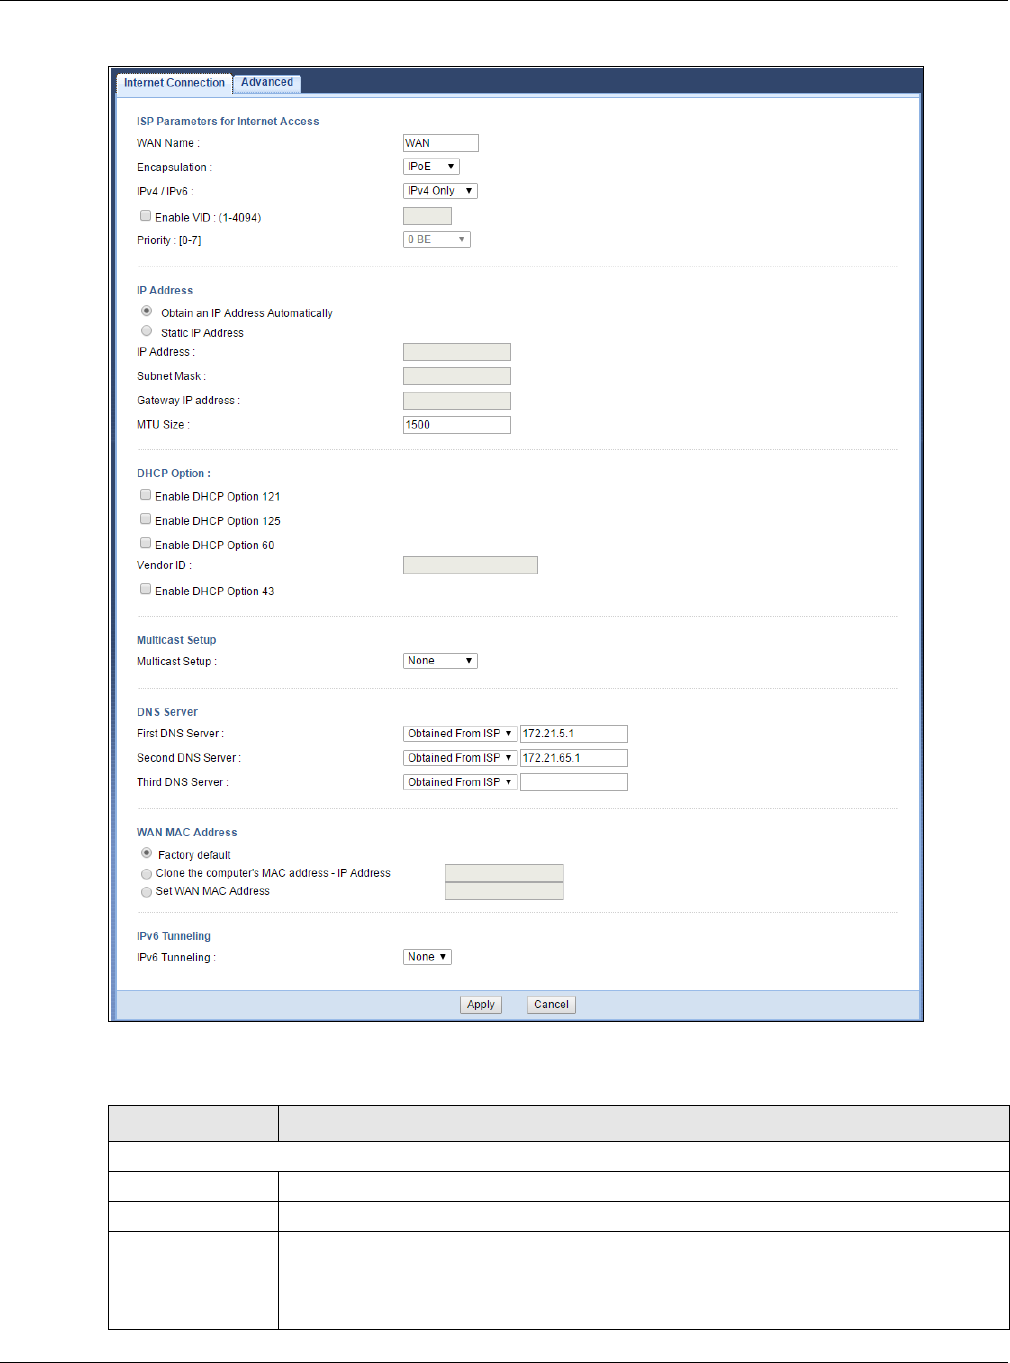Click First DNS Server address field
The image size is (1010, 1363).
[x=574, y=734]
